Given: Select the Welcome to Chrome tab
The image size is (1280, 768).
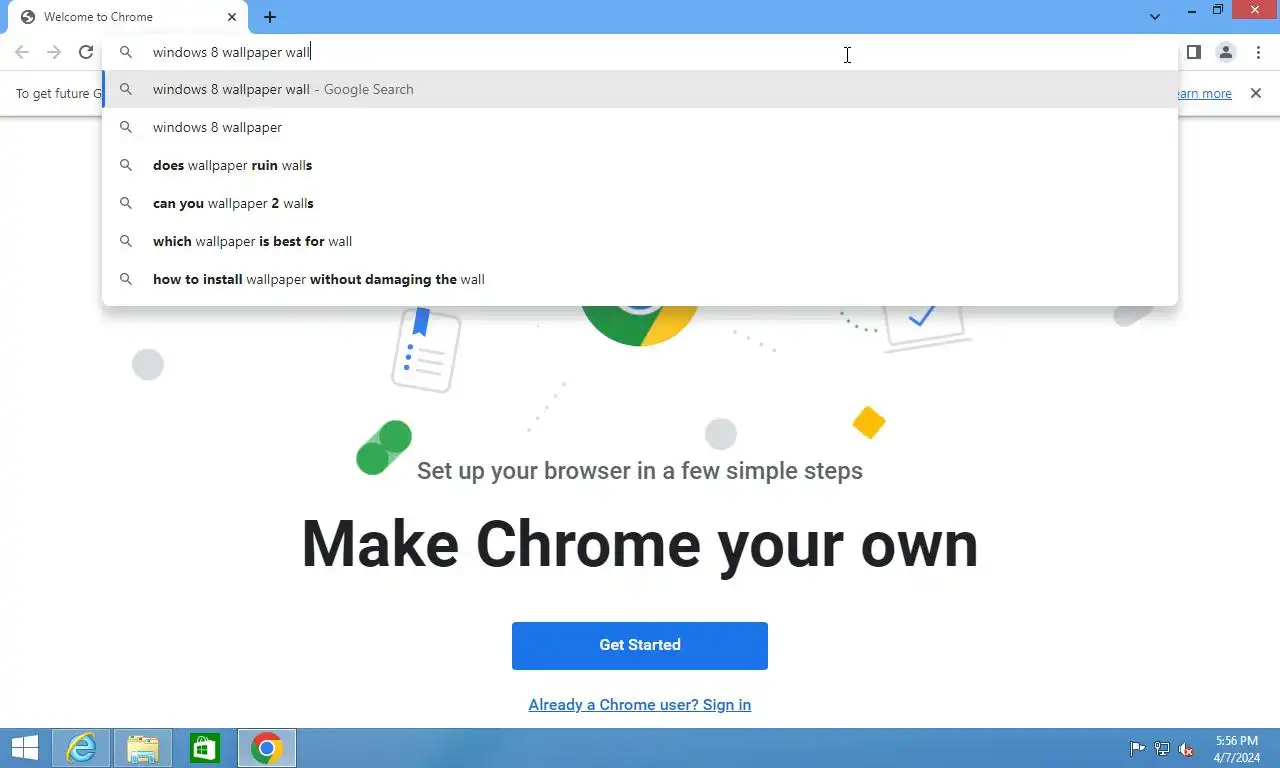Looking at the screenshot, I should click(126, 17).
